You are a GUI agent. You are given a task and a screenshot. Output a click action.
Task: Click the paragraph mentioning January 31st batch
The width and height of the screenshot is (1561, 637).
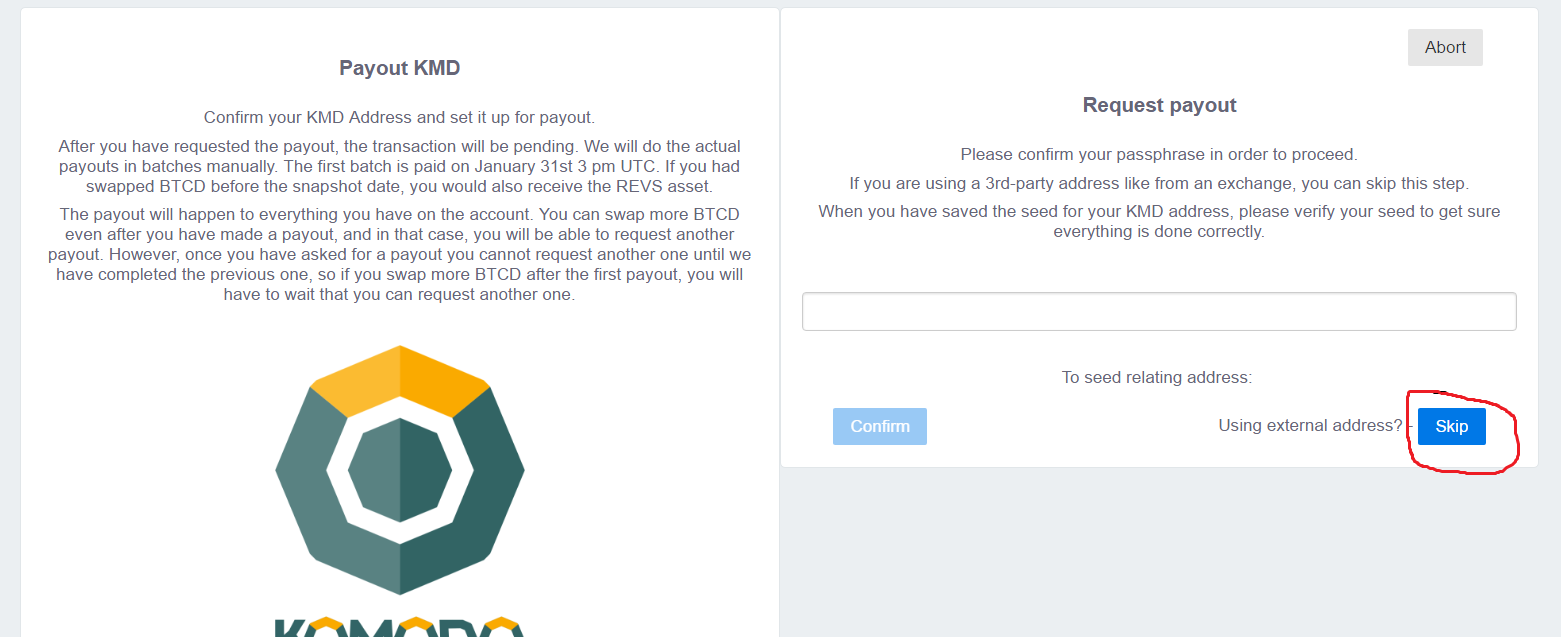tap(400, 166)
